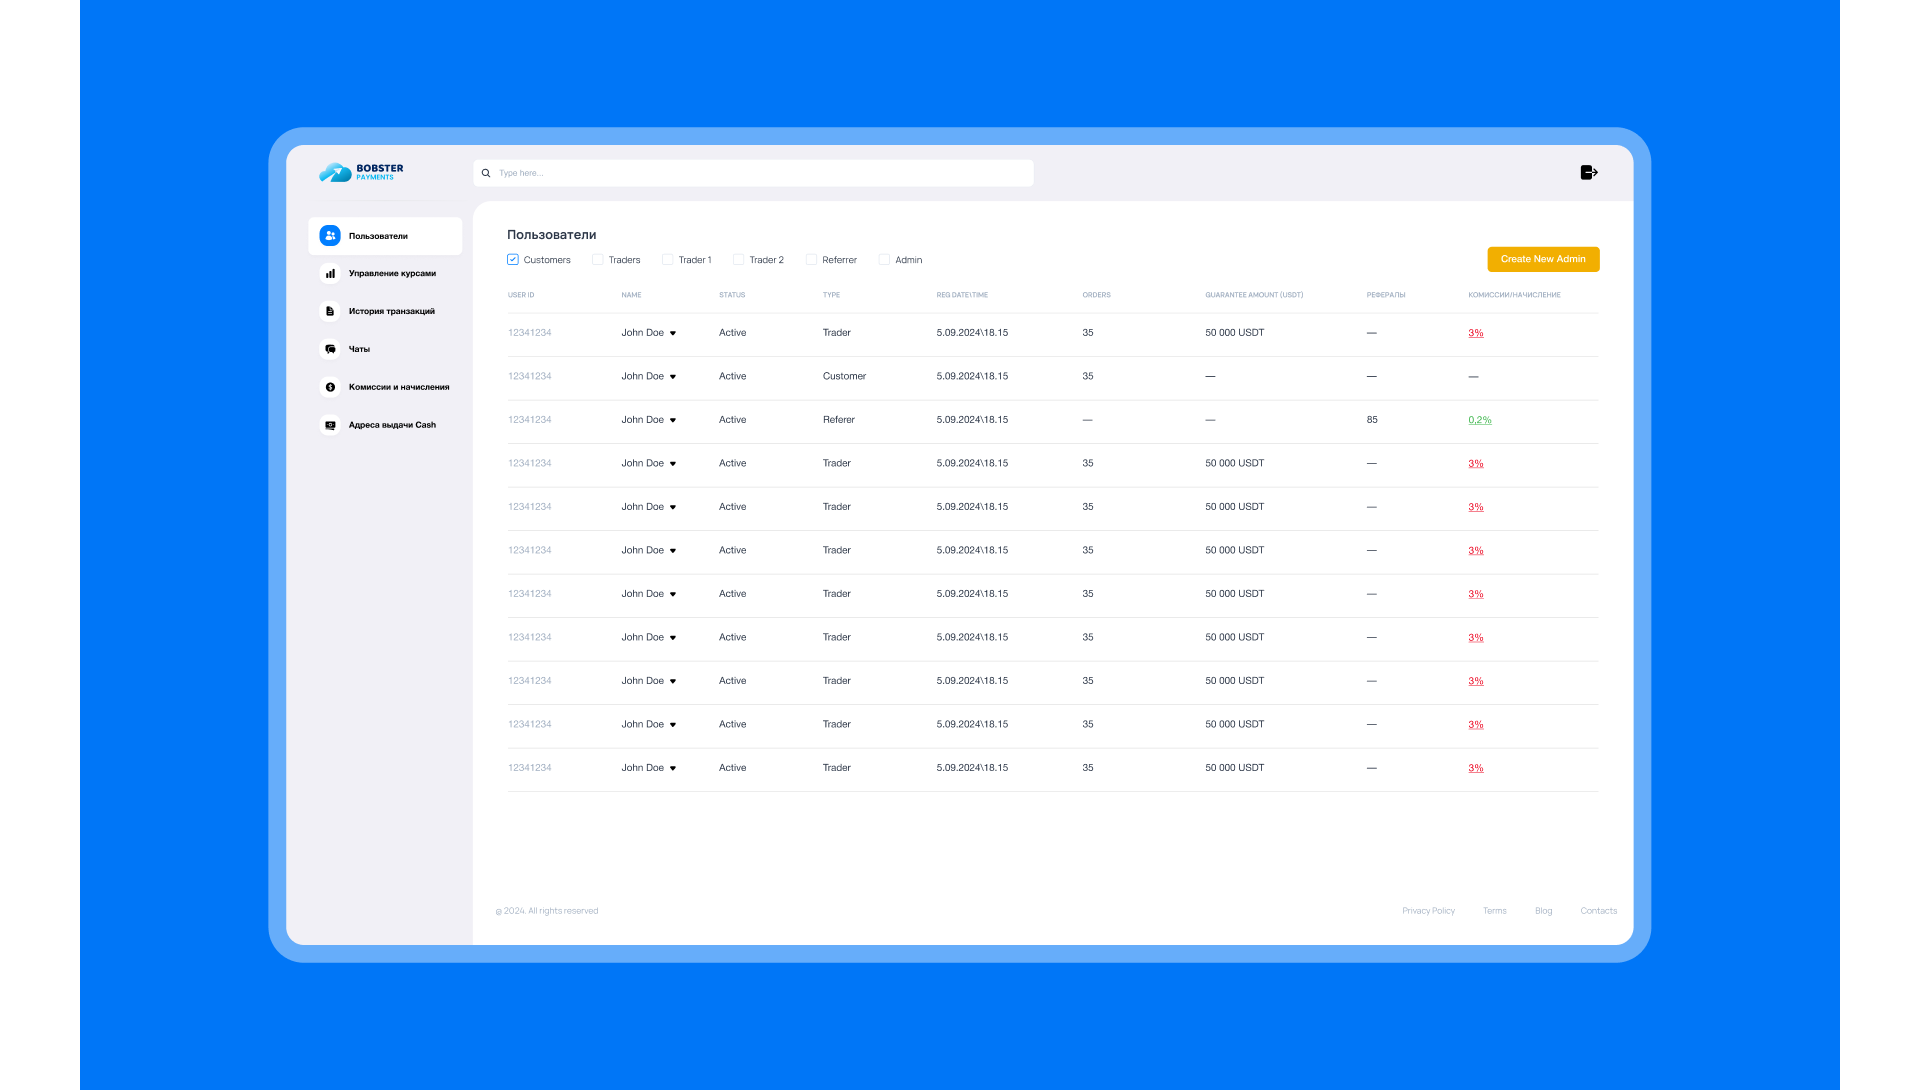This screenshot has width=1920, height=1090.
Task: Uncheck the Customers filter checkbox
Action: point(513,260)
